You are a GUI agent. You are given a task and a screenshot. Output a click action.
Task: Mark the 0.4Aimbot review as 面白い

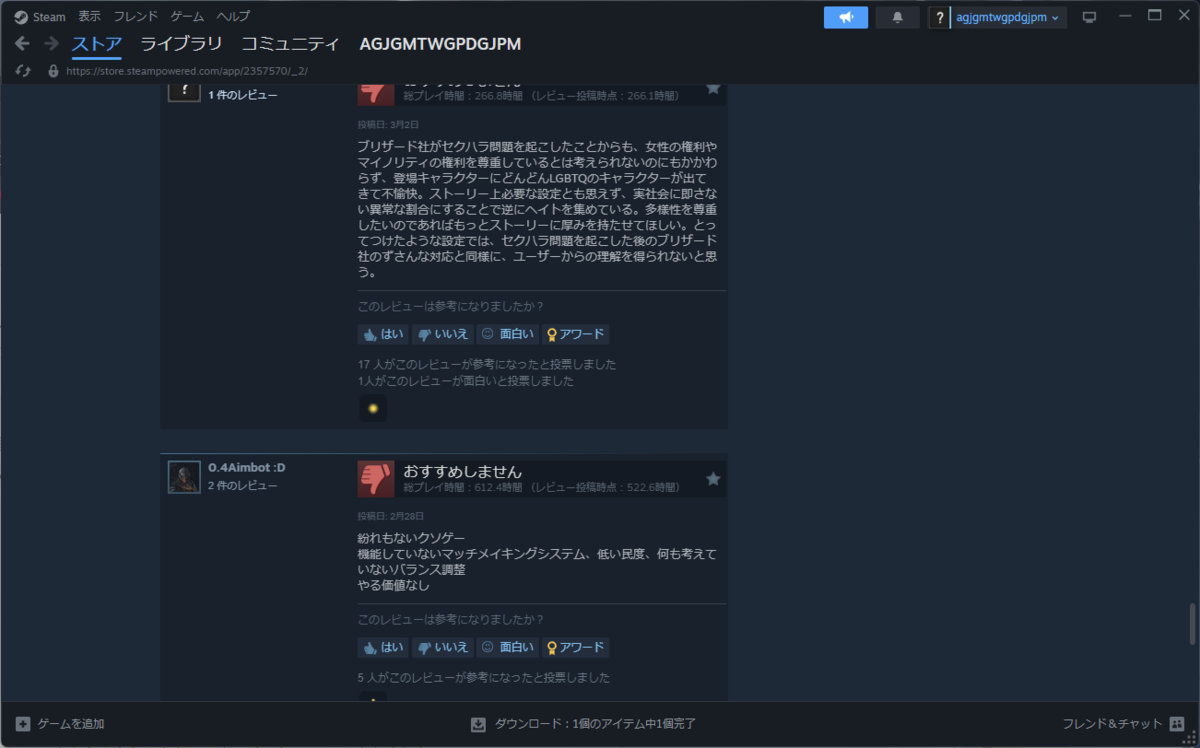click(508, 647)
